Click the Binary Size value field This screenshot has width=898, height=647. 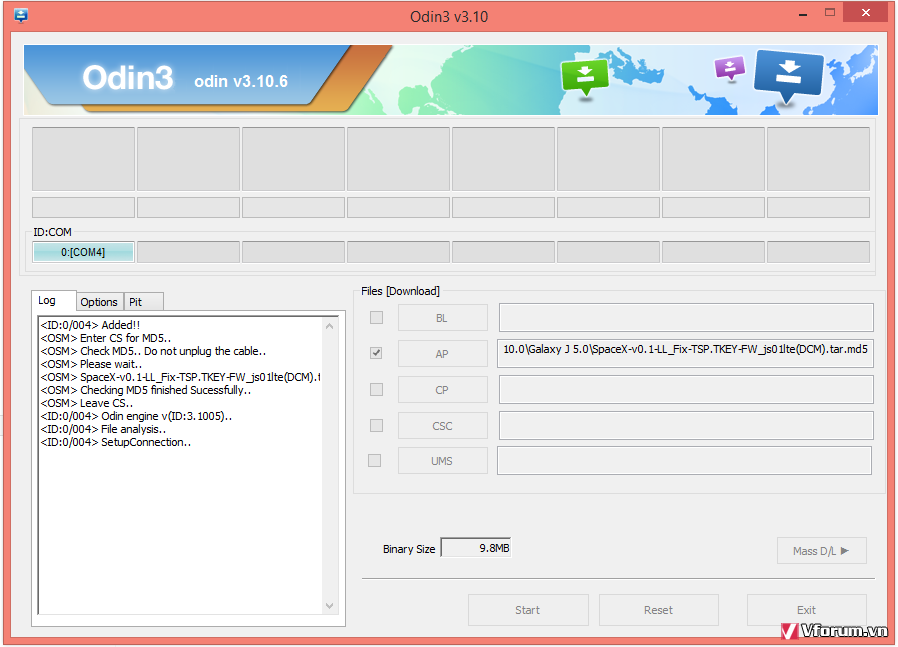pos(475,548)
